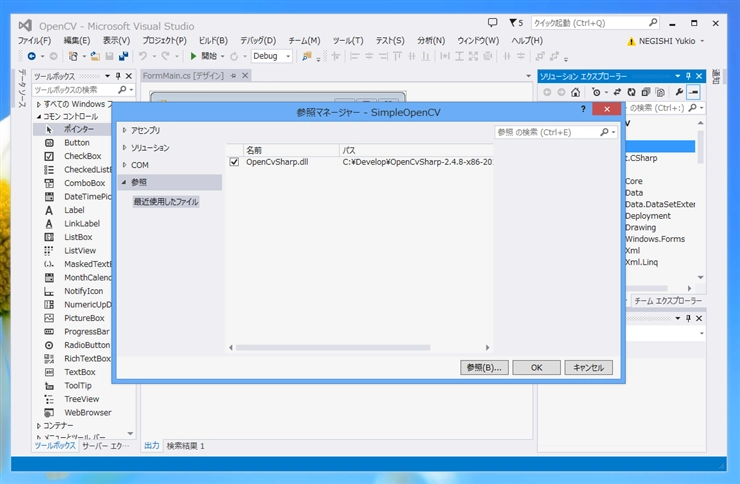Open the 出力 output tab
This screenshot has width=740, height=484.
point(151,446)
